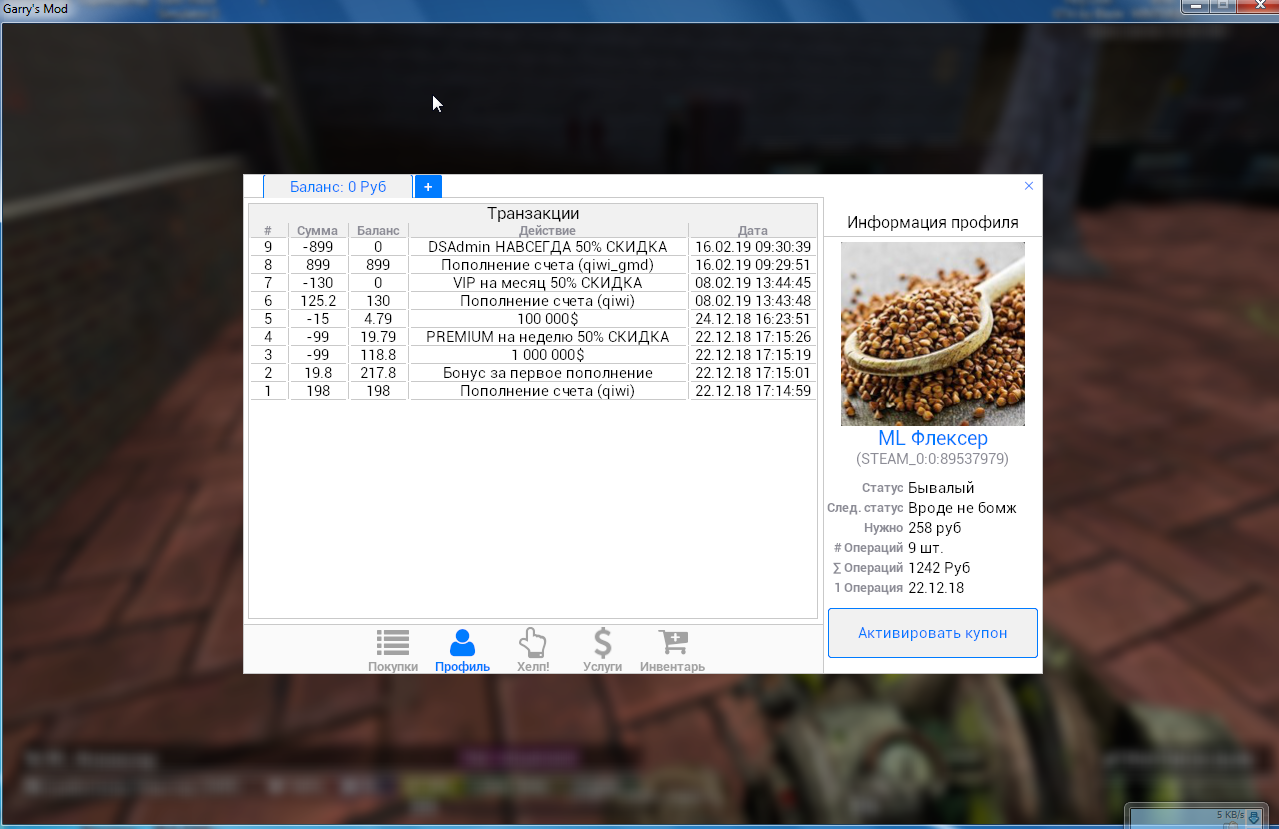Open the Услуги dollar sign icon
1279x829 pixels.
602,644
